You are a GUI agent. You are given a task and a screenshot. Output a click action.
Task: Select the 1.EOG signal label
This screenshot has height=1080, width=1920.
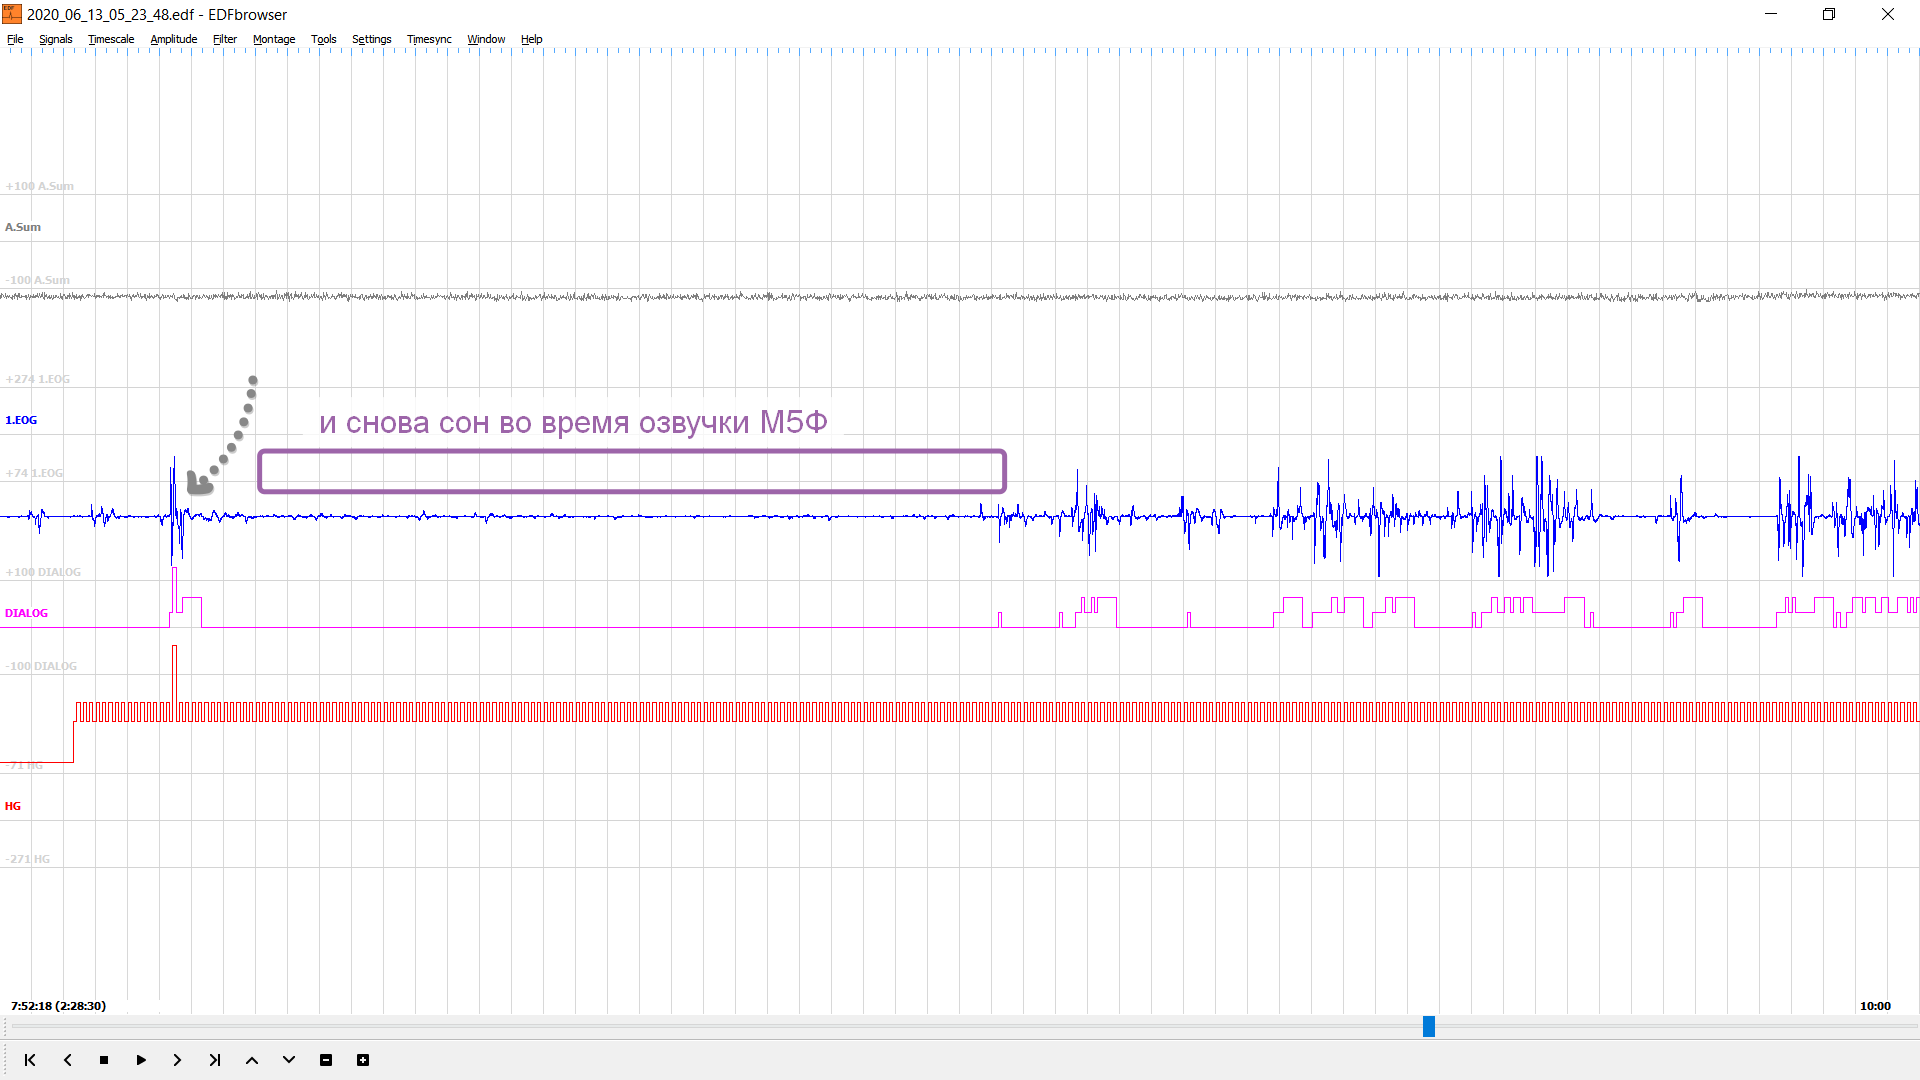[x=21, y=420]
